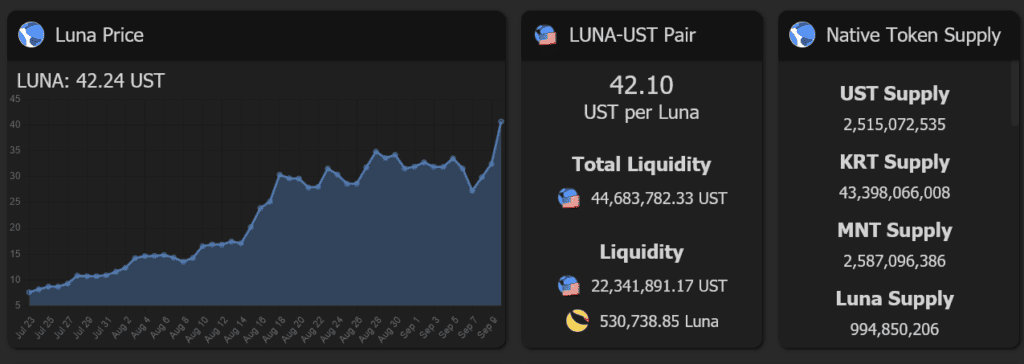Click the KRT Supply heading
The height and width of the screenshot is (364, 1024).
(895, 163)
